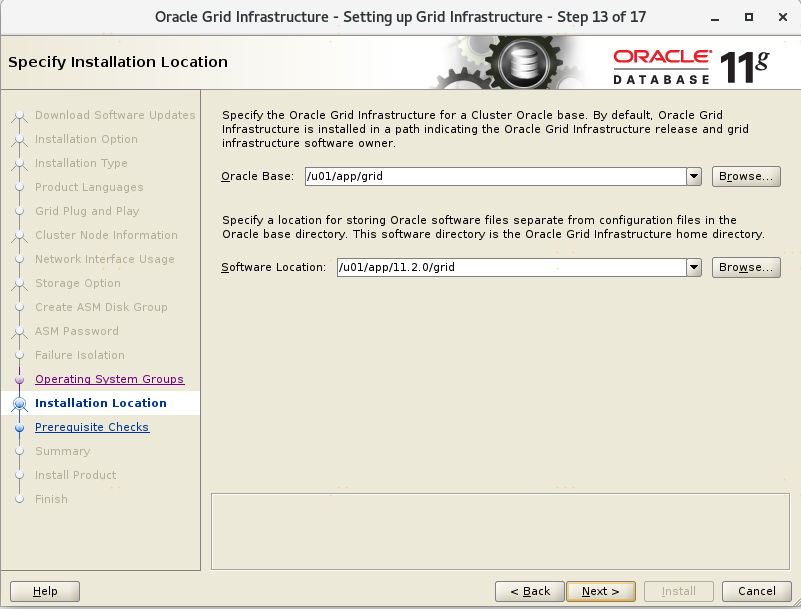
Task: Select the Installation Location step
Action: pos(100,403)
